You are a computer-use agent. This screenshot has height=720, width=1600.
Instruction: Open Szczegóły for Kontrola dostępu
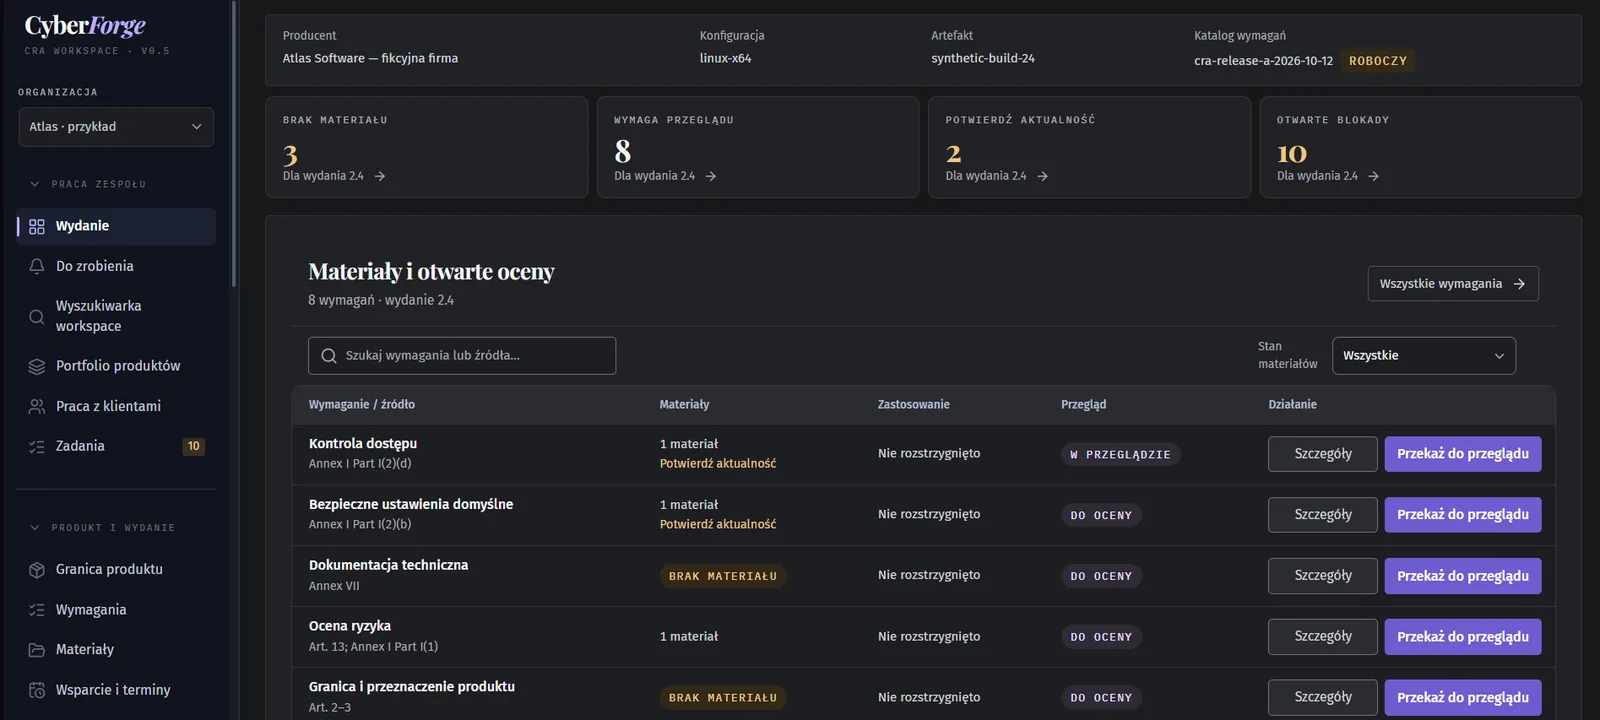1323,454
